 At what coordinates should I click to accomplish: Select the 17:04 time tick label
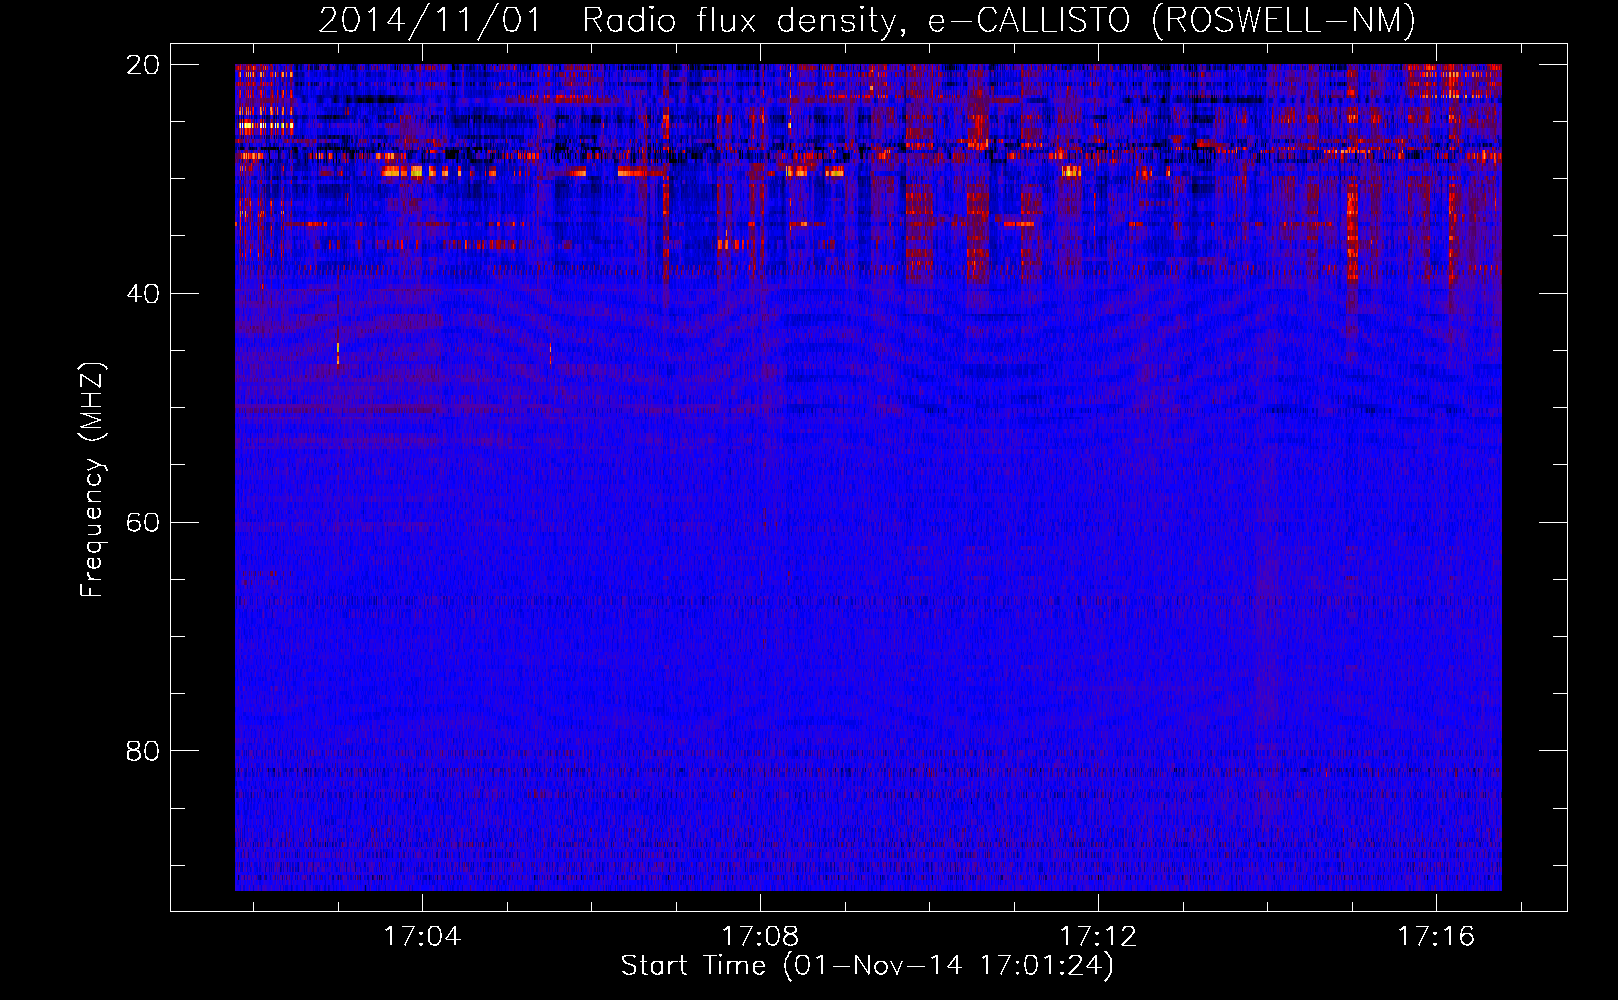pyautogui.click(x=422, y=937)
